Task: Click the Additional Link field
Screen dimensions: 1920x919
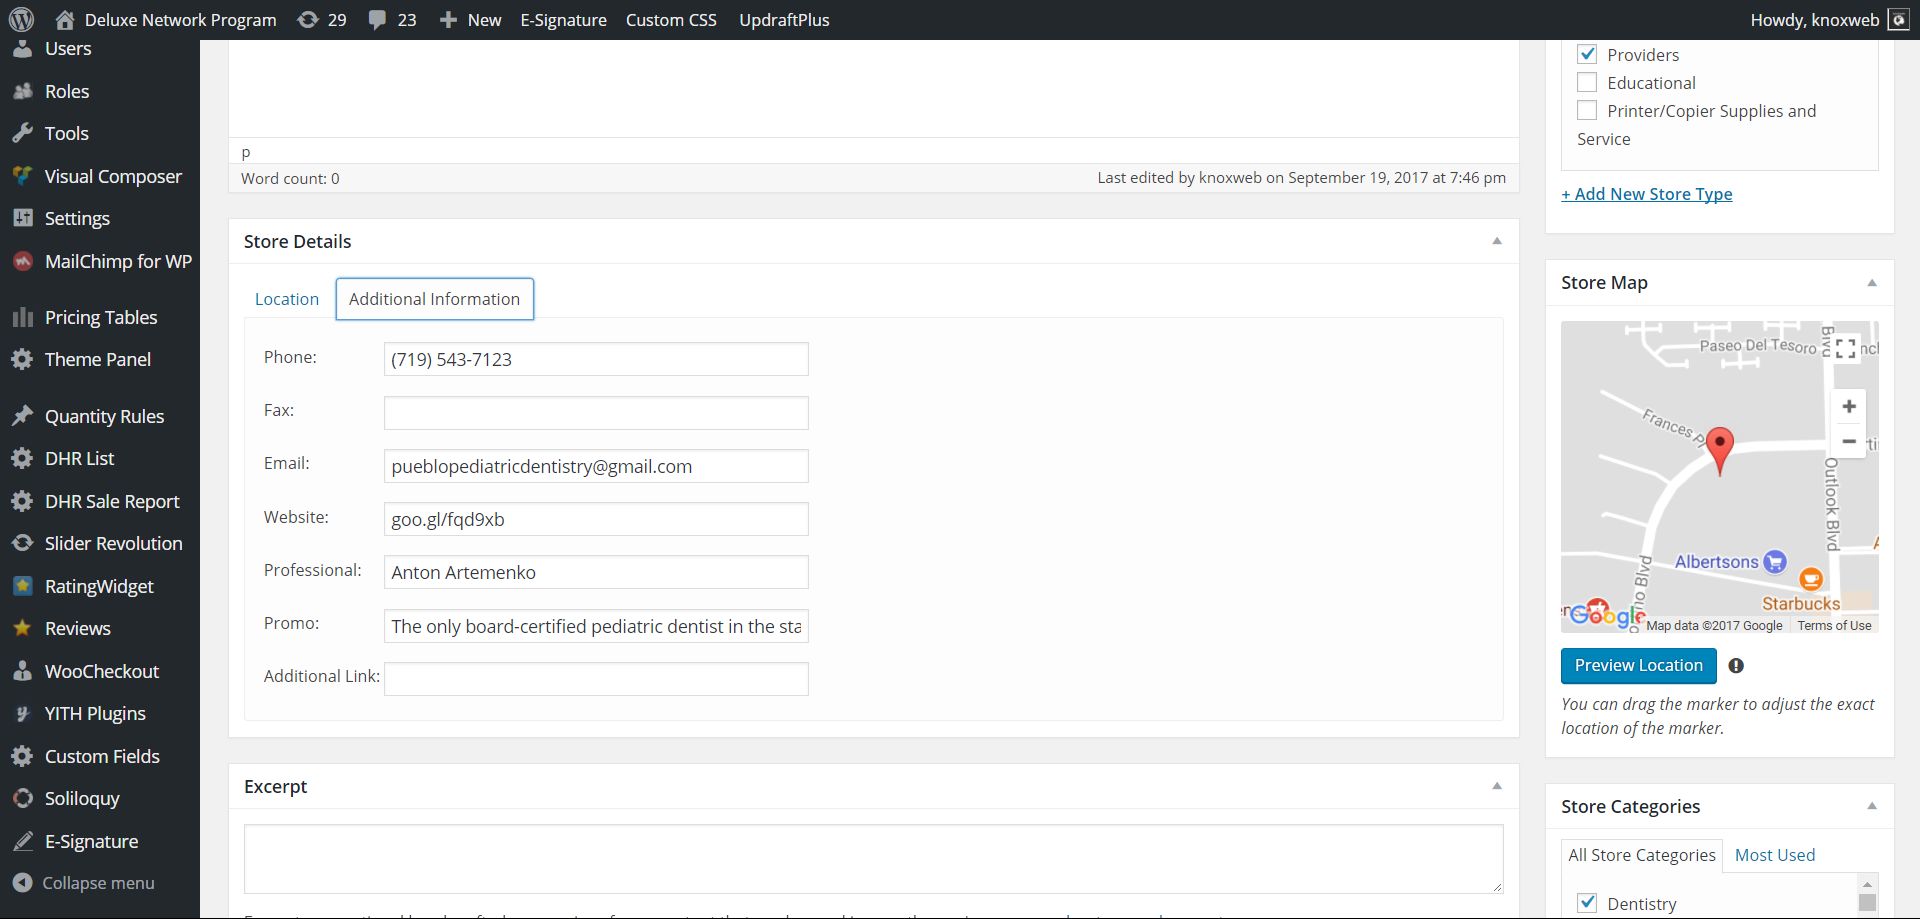Action: click(596, 679)
